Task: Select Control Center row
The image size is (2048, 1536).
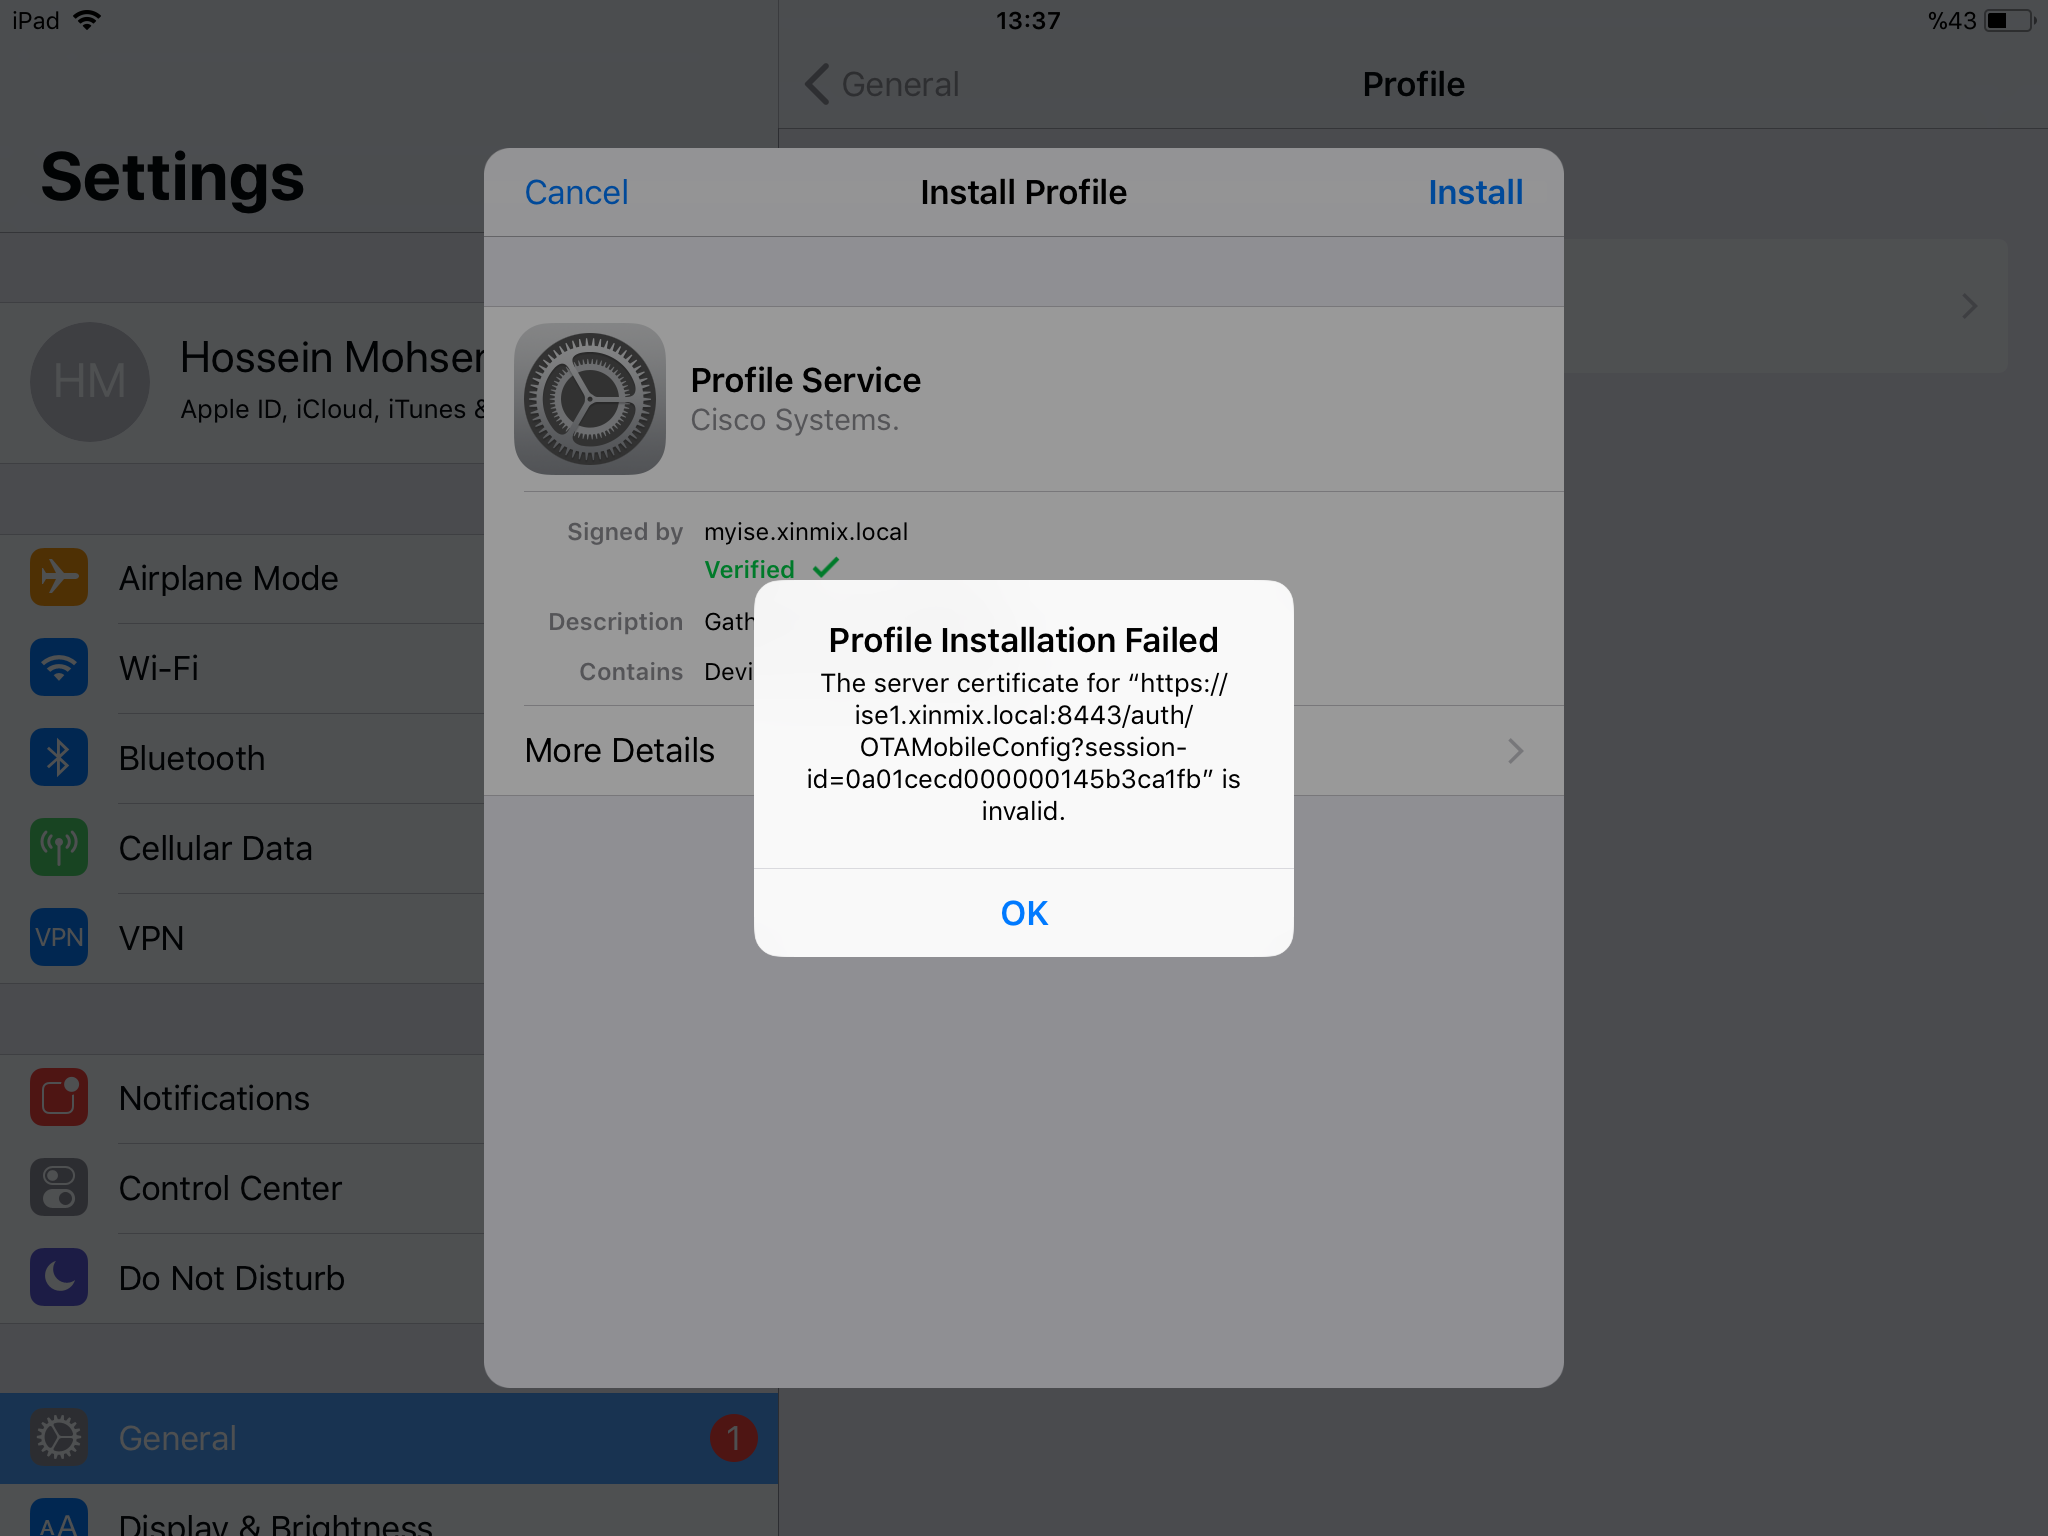Action: point(242,1188)
